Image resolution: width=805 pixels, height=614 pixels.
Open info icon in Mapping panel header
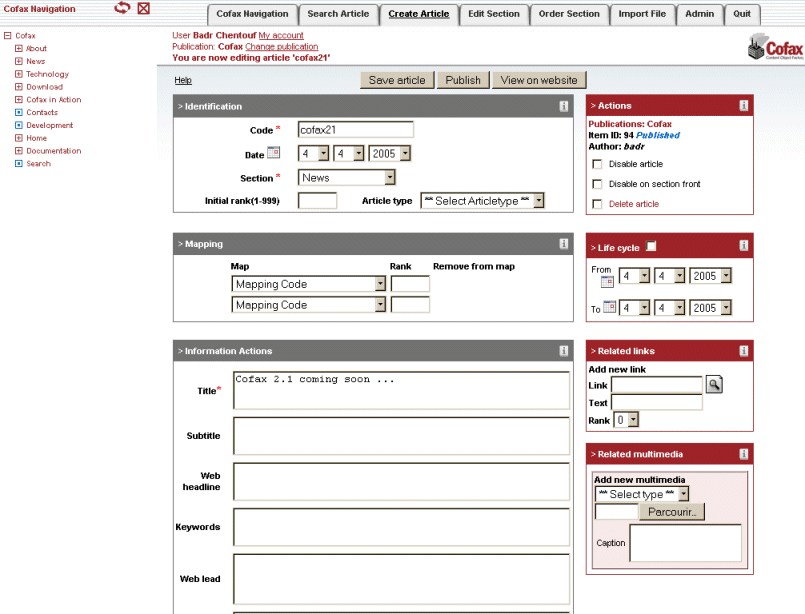[x=564, y=244]
